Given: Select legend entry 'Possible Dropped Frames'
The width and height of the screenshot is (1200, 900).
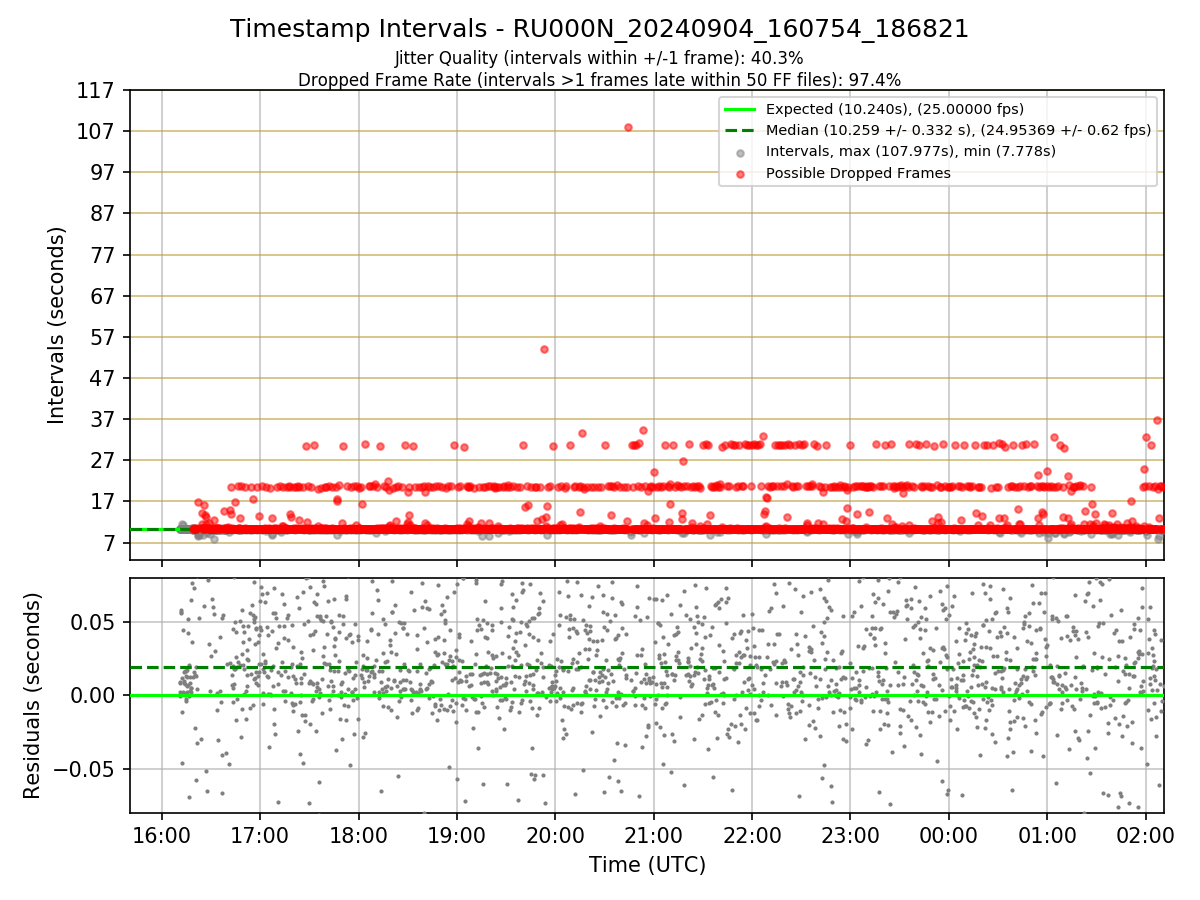Looking at the screenshot, I should 857,173.
